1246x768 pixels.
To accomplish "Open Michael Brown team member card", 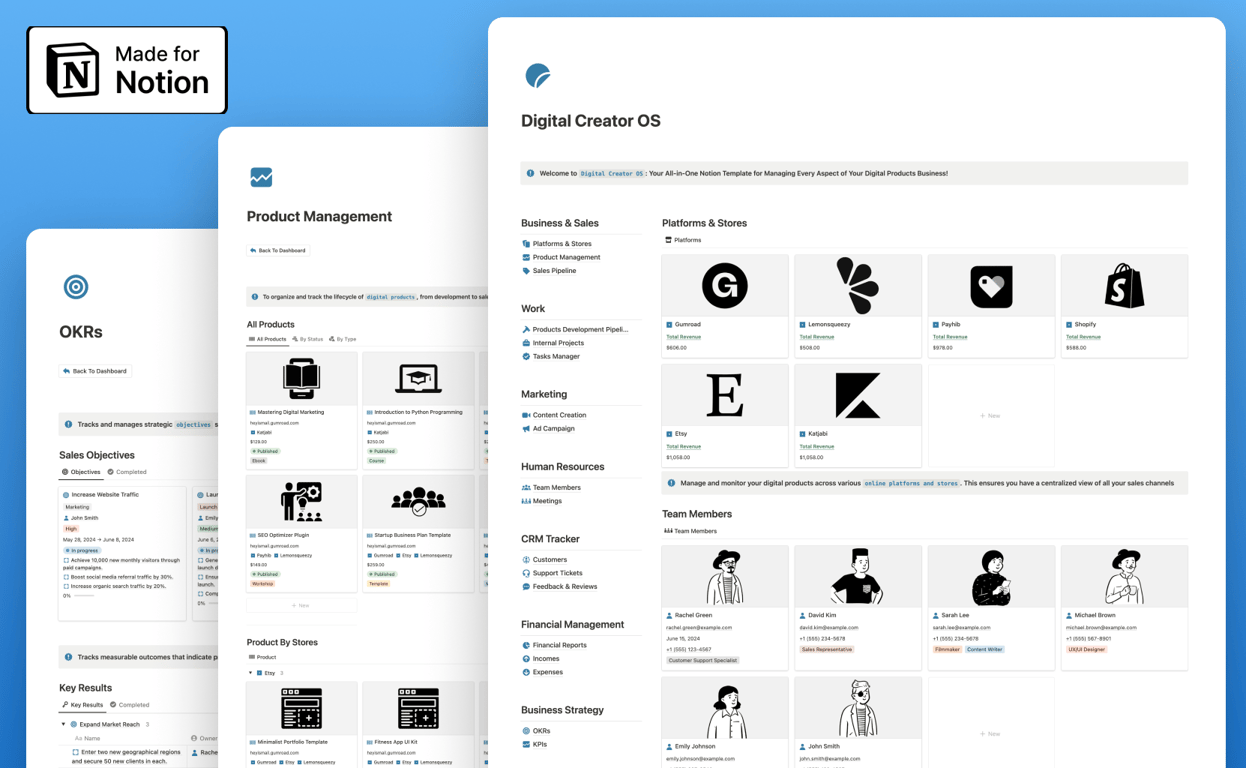I will click(x=1124, y=607).
